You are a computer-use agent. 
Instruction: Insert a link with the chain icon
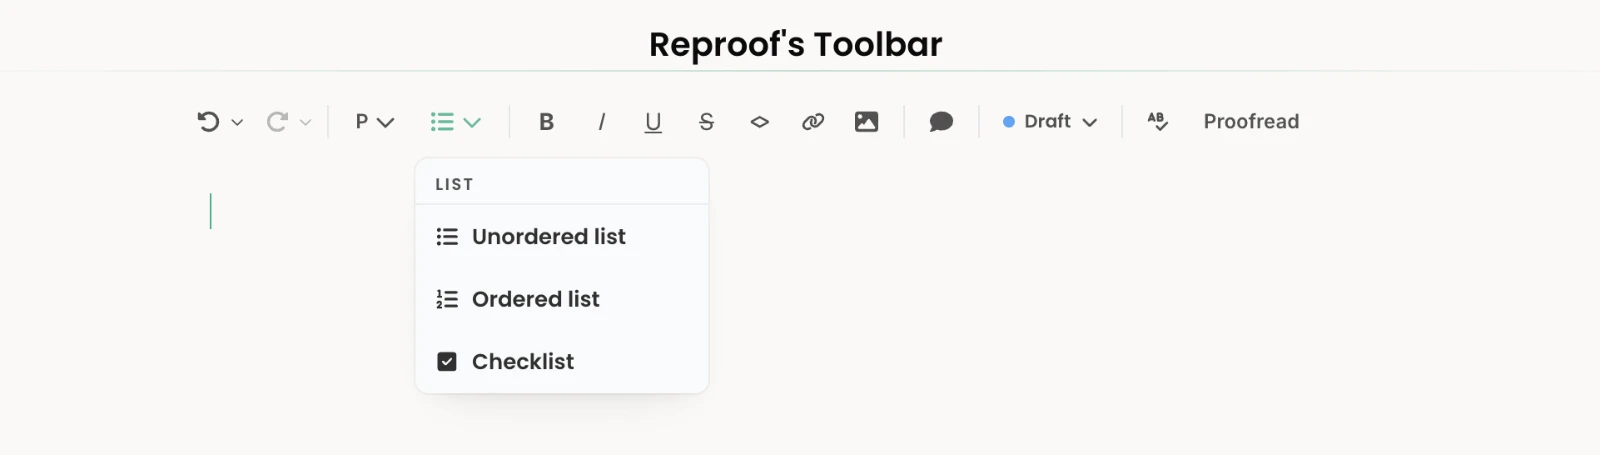813,122
